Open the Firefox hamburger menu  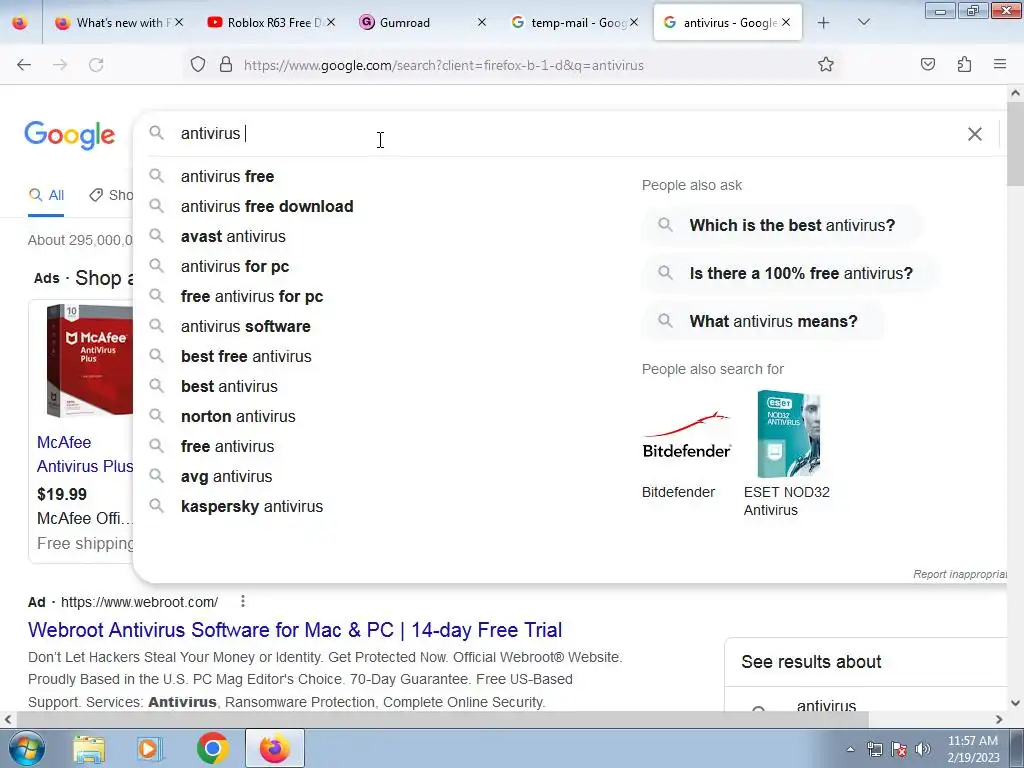(1000, 65)
